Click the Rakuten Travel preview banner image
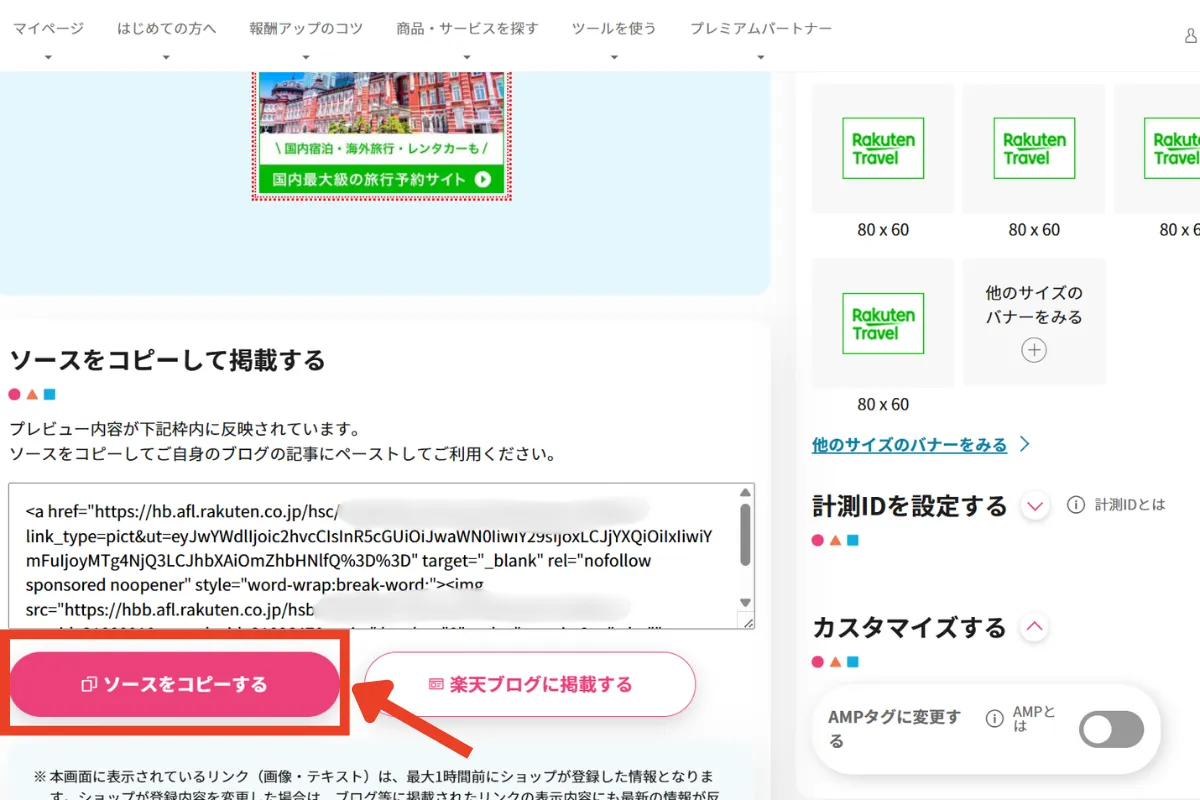This screenshot has width=1200, height=800. [380, 135]
